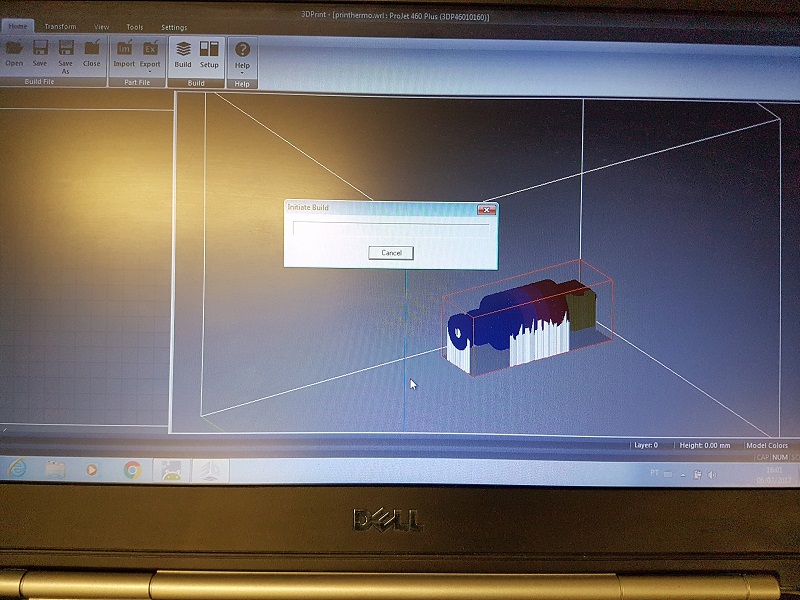Open the taskbar clock and date
The height and width of the screenshot is (600, 800).
774,476
